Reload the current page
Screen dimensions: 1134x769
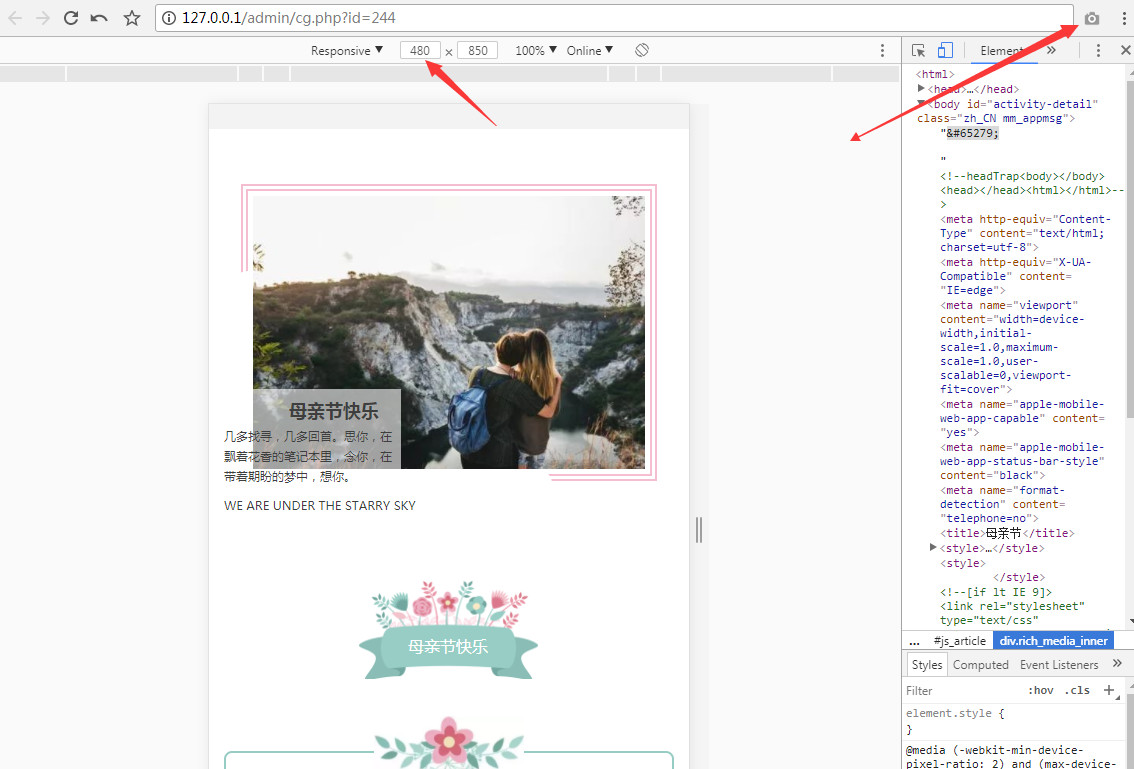(71, 18)
